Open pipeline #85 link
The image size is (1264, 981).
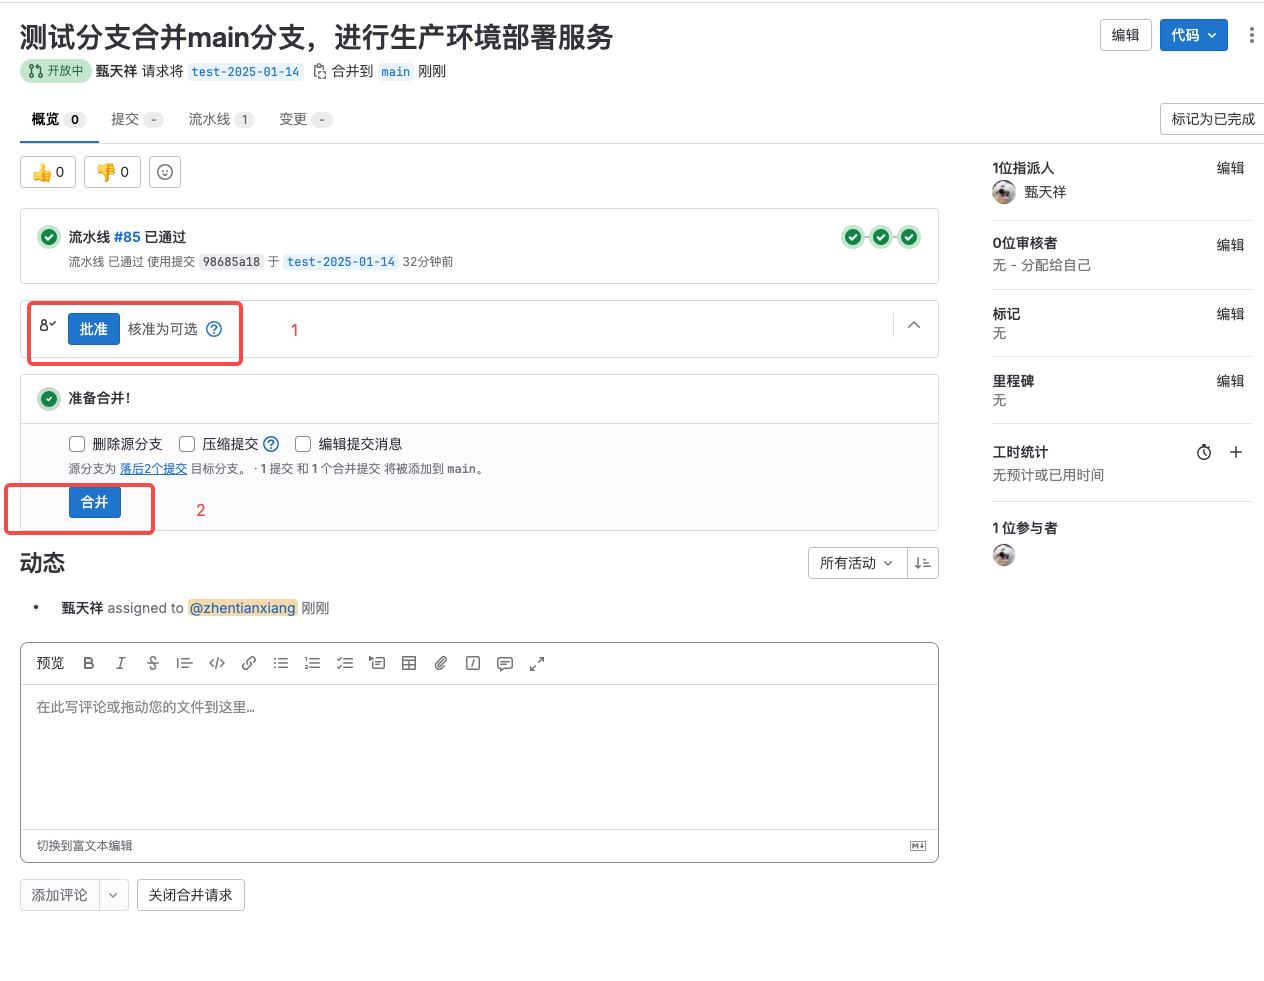pyautogui.click(x=127, y=237)
